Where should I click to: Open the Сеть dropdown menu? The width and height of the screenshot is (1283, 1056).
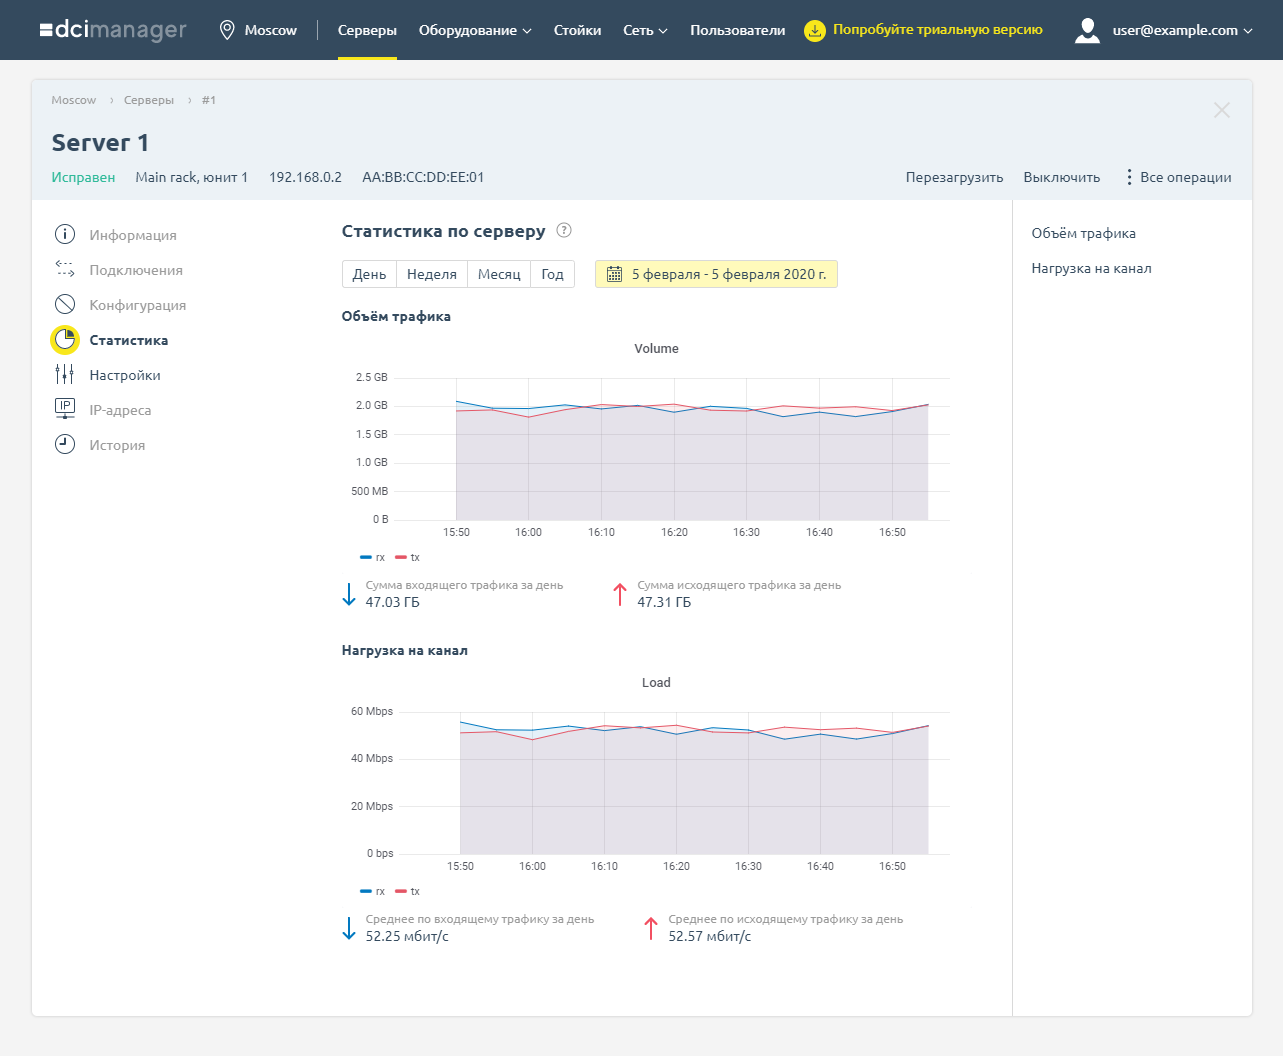(644, 30)
